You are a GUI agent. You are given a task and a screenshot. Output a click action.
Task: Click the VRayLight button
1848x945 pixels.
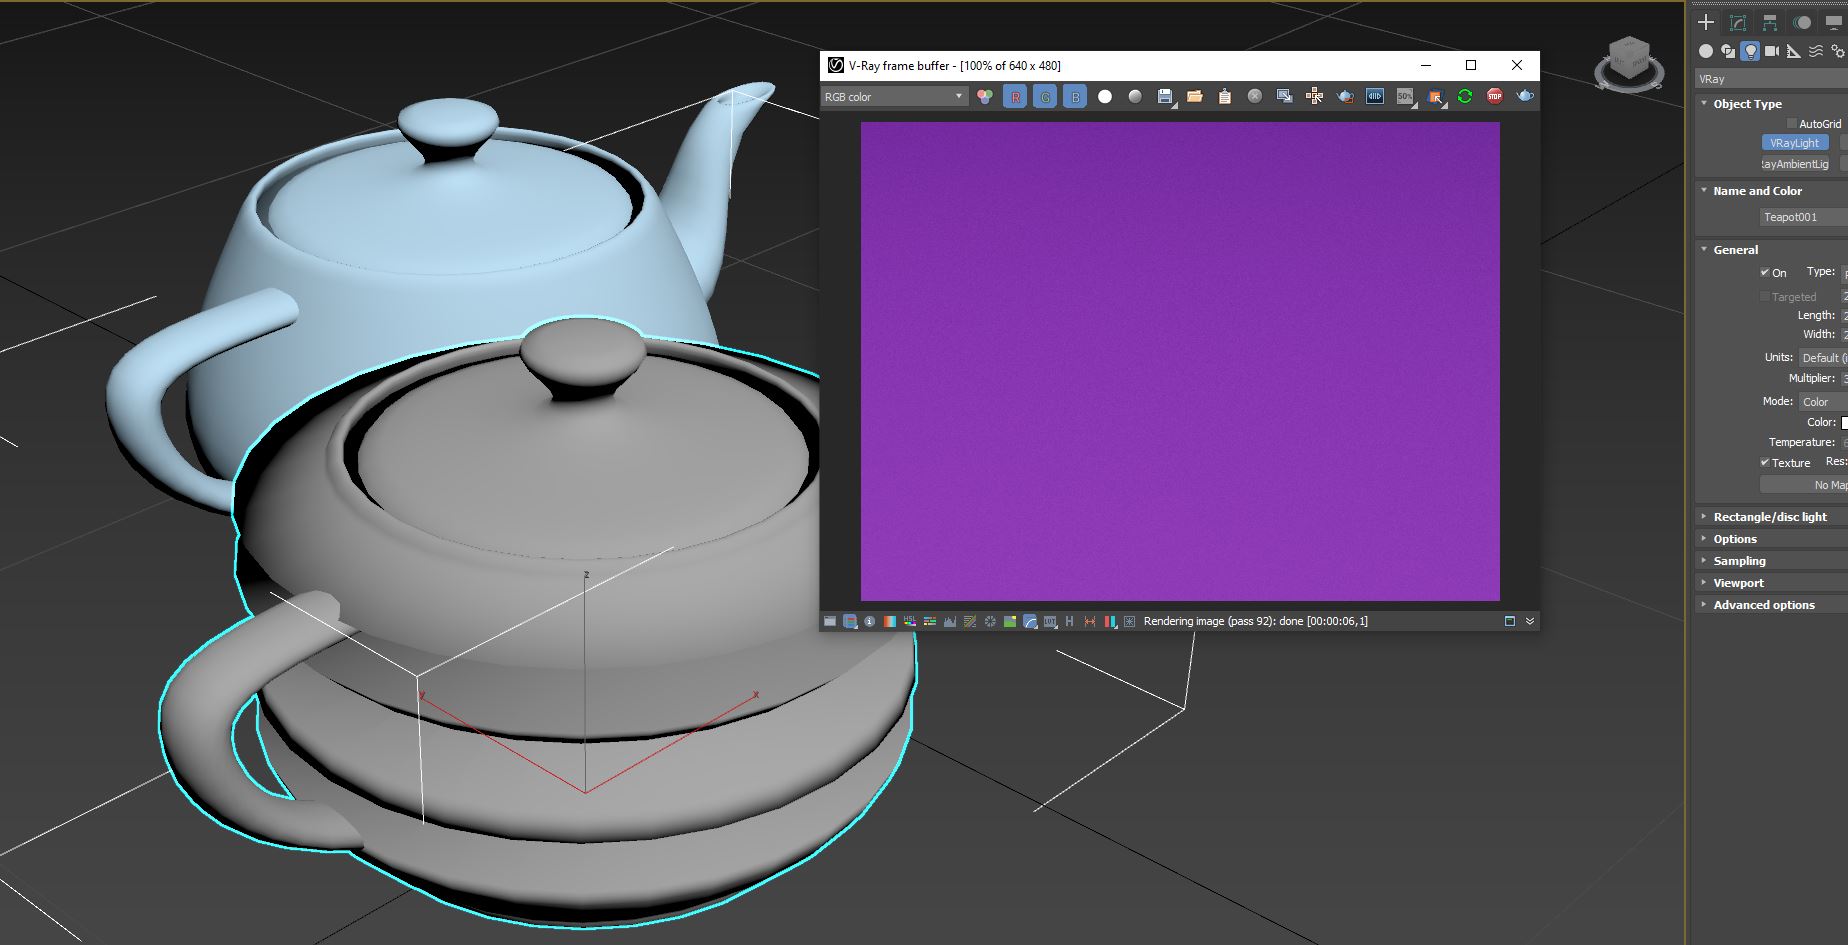(x=1795, y=143)
